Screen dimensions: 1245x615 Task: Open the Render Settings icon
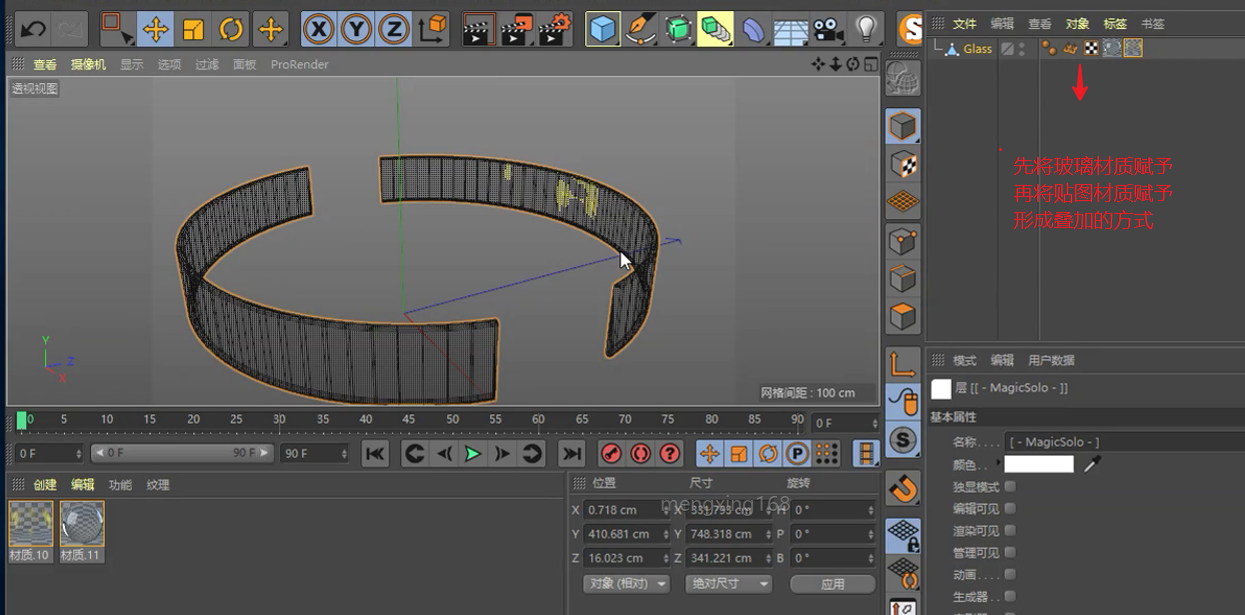[555, 29]
